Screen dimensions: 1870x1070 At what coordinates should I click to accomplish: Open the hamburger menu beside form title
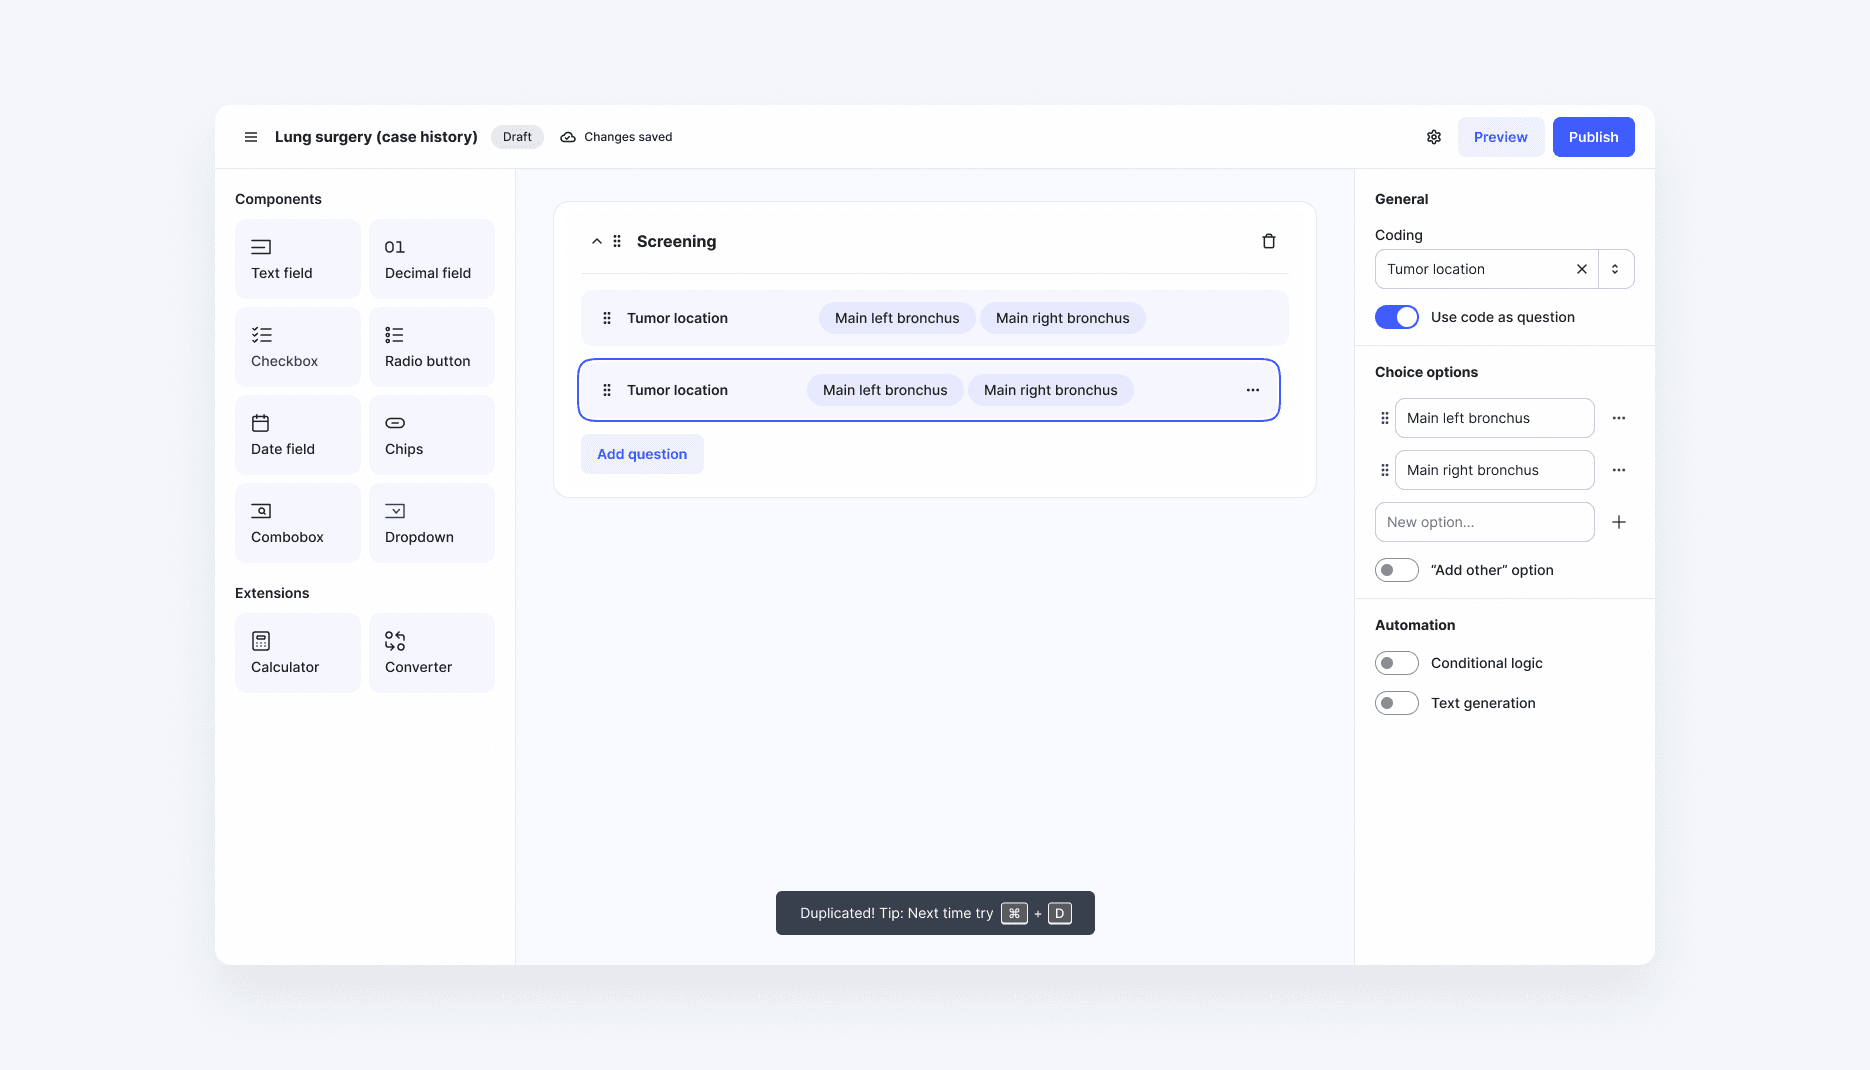click(x=251, y=137)
